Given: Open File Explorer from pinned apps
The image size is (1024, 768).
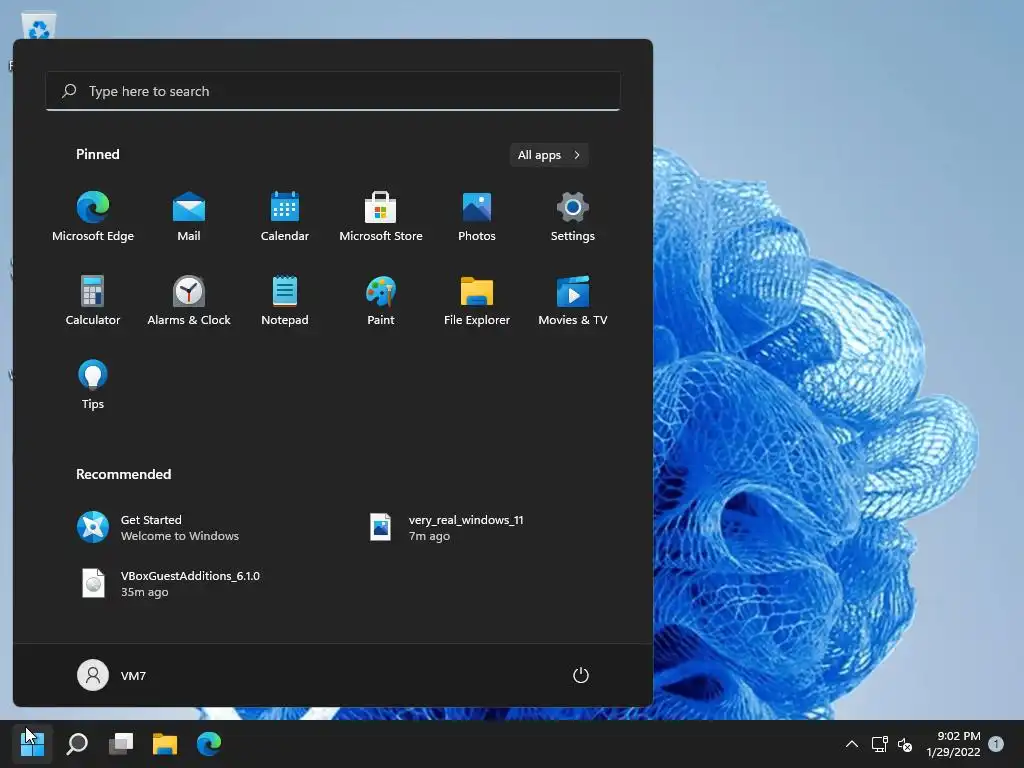Looking at the screenshot, I should (x=477, y=301).
